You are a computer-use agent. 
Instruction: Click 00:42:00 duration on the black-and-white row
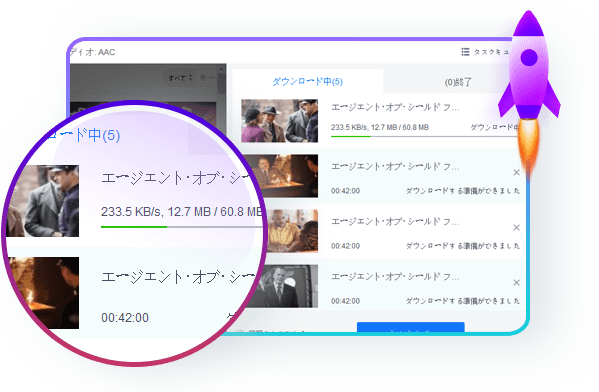point(345,301)
